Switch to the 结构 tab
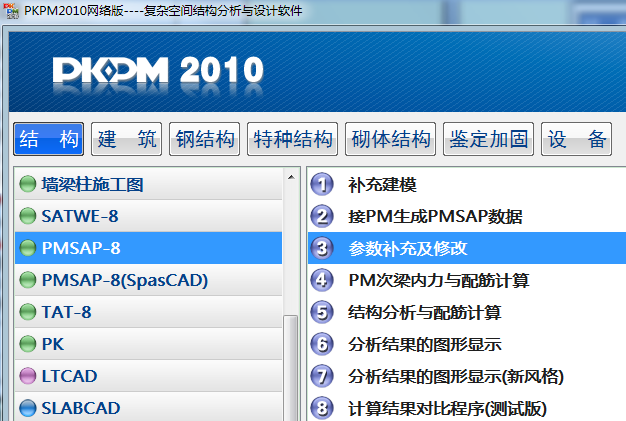 coord(48,139)
